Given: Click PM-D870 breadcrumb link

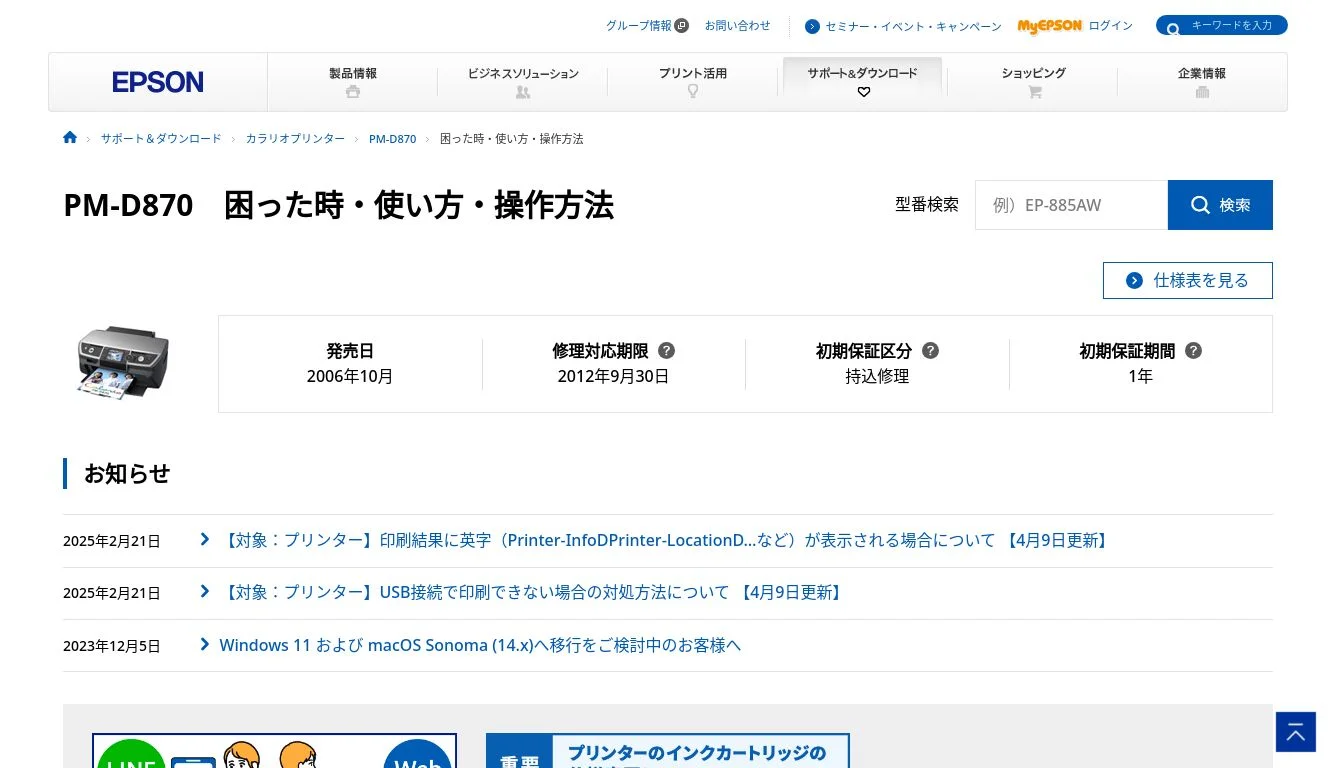Looking at the screenshot, I should (392, 139).
